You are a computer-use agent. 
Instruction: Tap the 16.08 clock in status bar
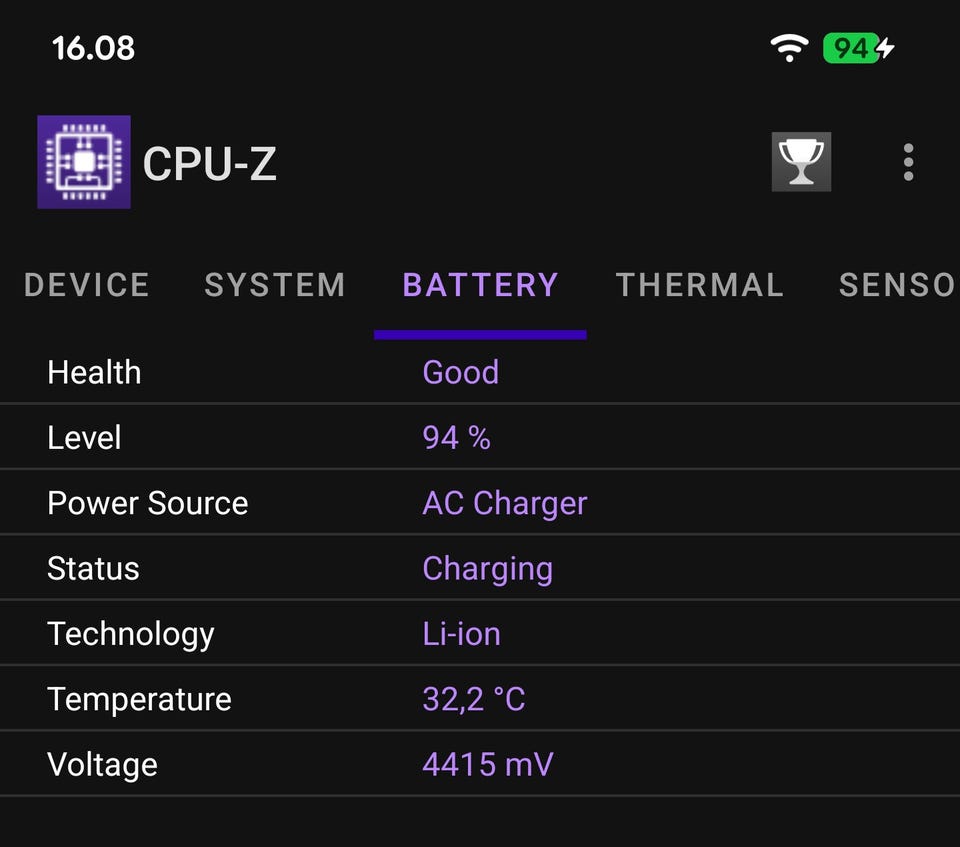pyautogui.click(x=93, y=47)
